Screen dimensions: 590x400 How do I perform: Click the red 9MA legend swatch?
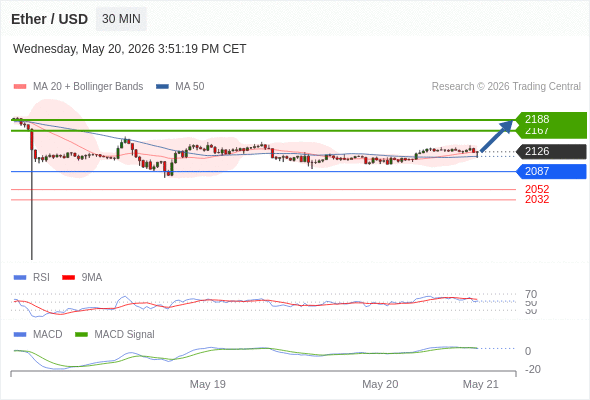coord(68,278)
